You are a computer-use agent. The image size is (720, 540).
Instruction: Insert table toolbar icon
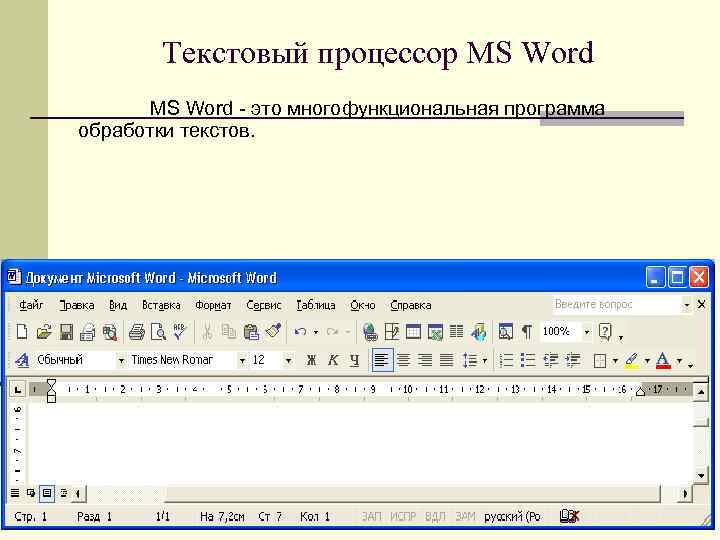click(x=413, y=332)
